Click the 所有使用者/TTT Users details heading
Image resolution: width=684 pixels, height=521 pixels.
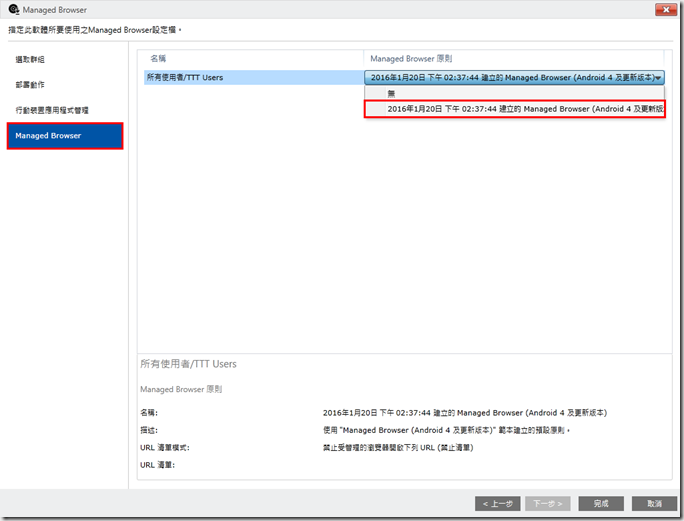pos(188,364)
